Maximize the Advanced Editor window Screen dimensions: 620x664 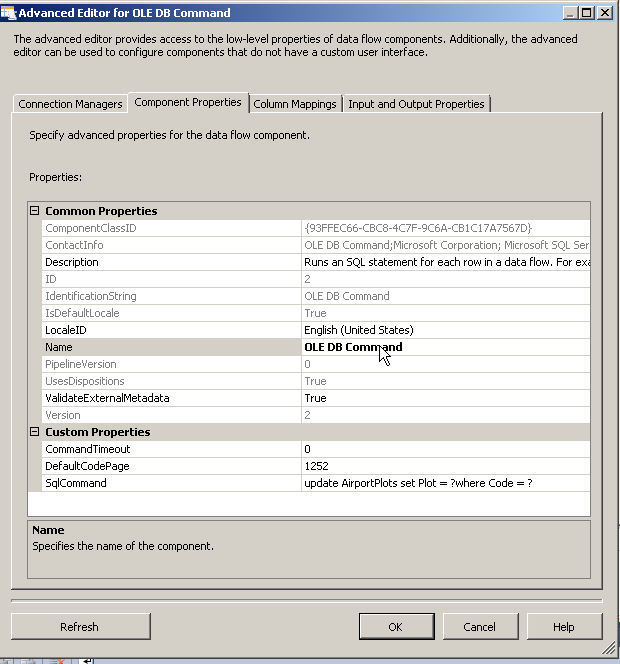tap(587, 13)
